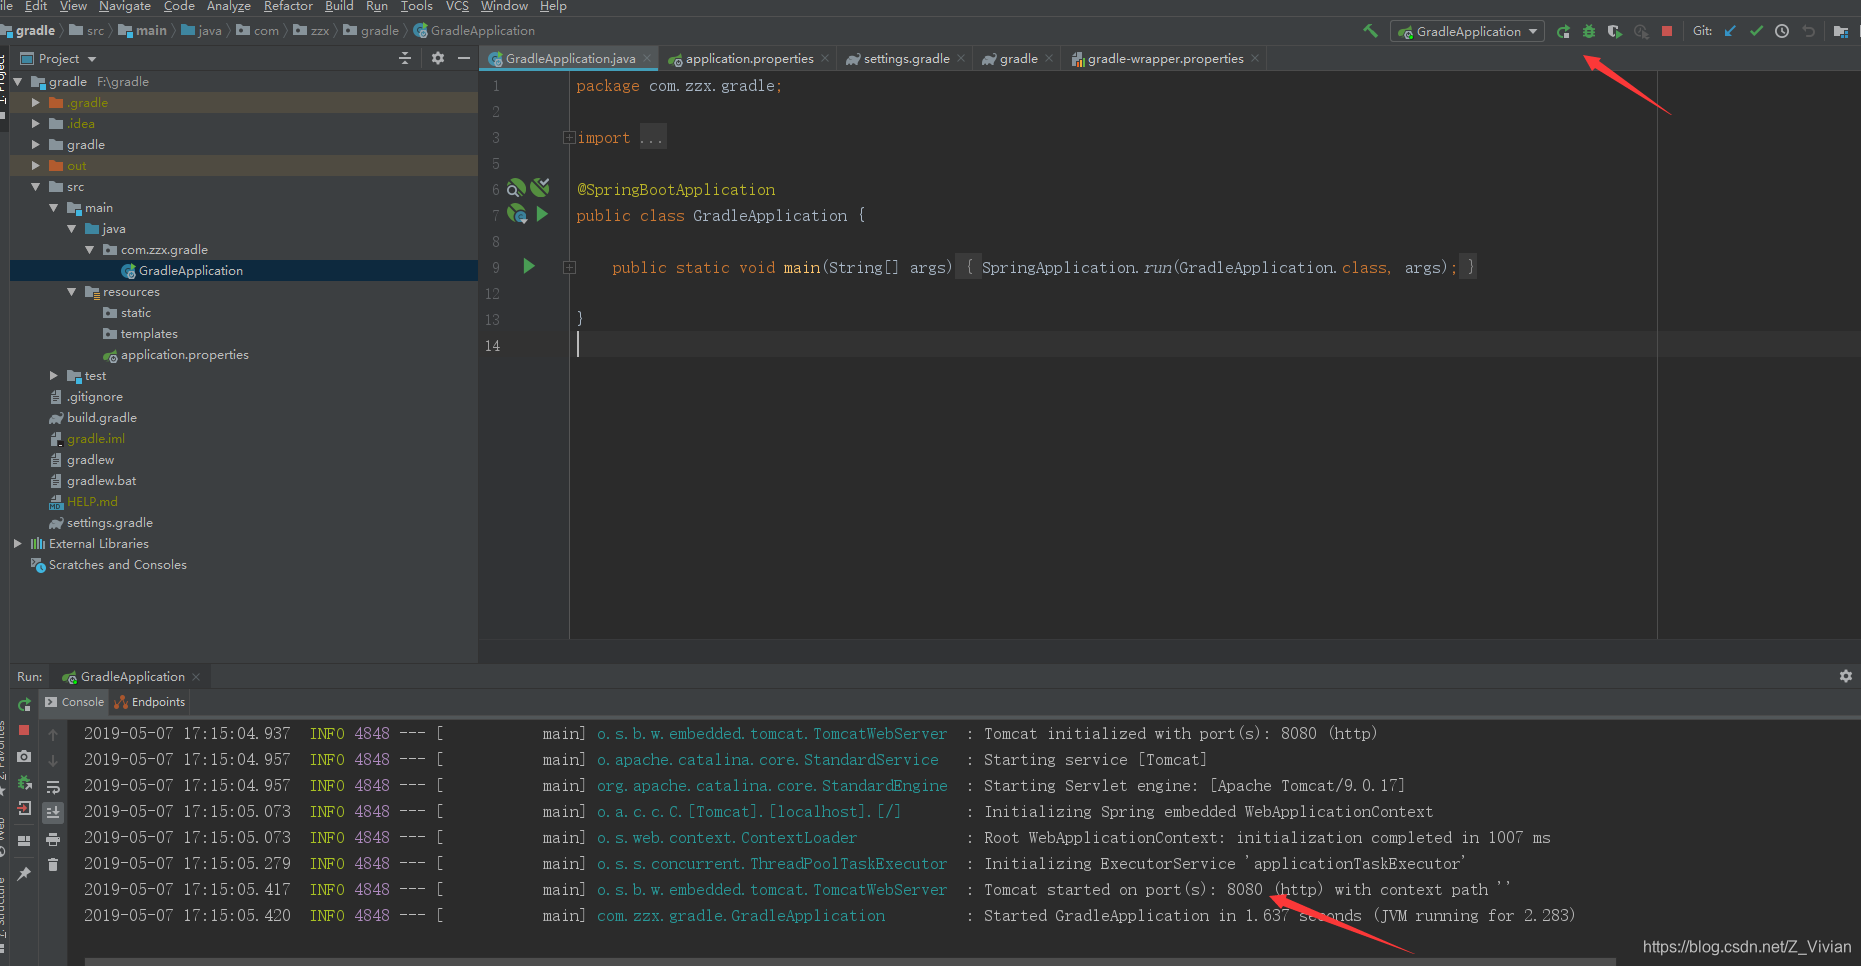This screenshot has width=1861, height=966.
Task: Expand the out folder
Action: pos(36,166)
